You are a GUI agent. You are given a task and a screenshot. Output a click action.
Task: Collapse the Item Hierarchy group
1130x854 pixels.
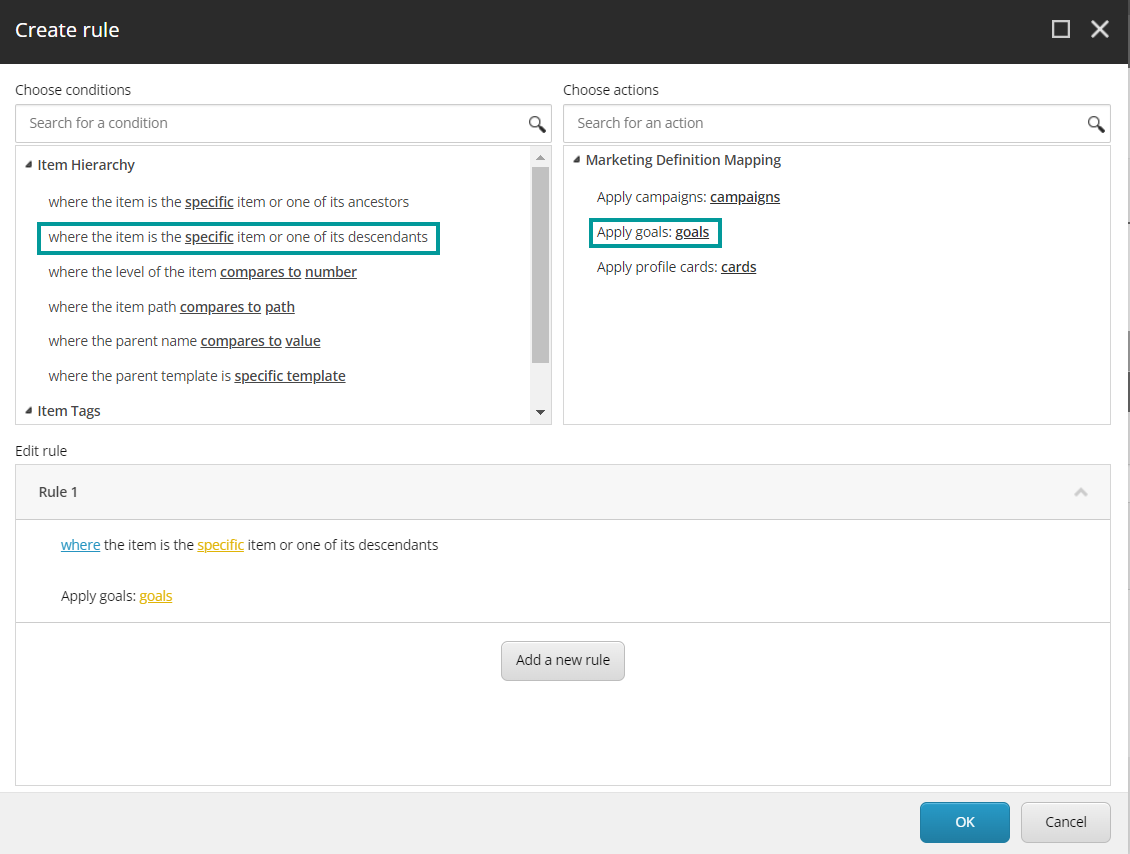[29, 165]
